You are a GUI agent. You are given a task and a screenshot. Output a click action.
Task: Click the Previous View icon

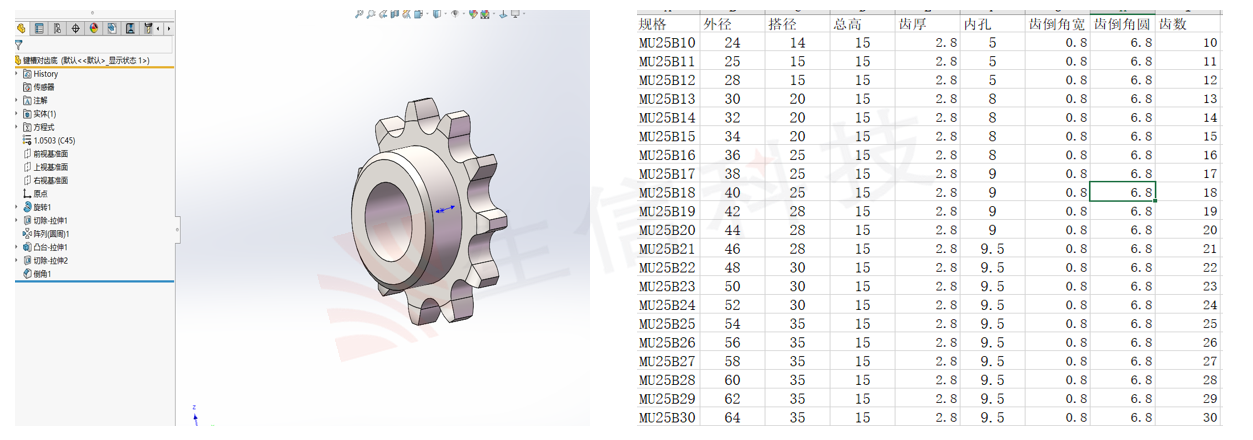pos(383,14)
